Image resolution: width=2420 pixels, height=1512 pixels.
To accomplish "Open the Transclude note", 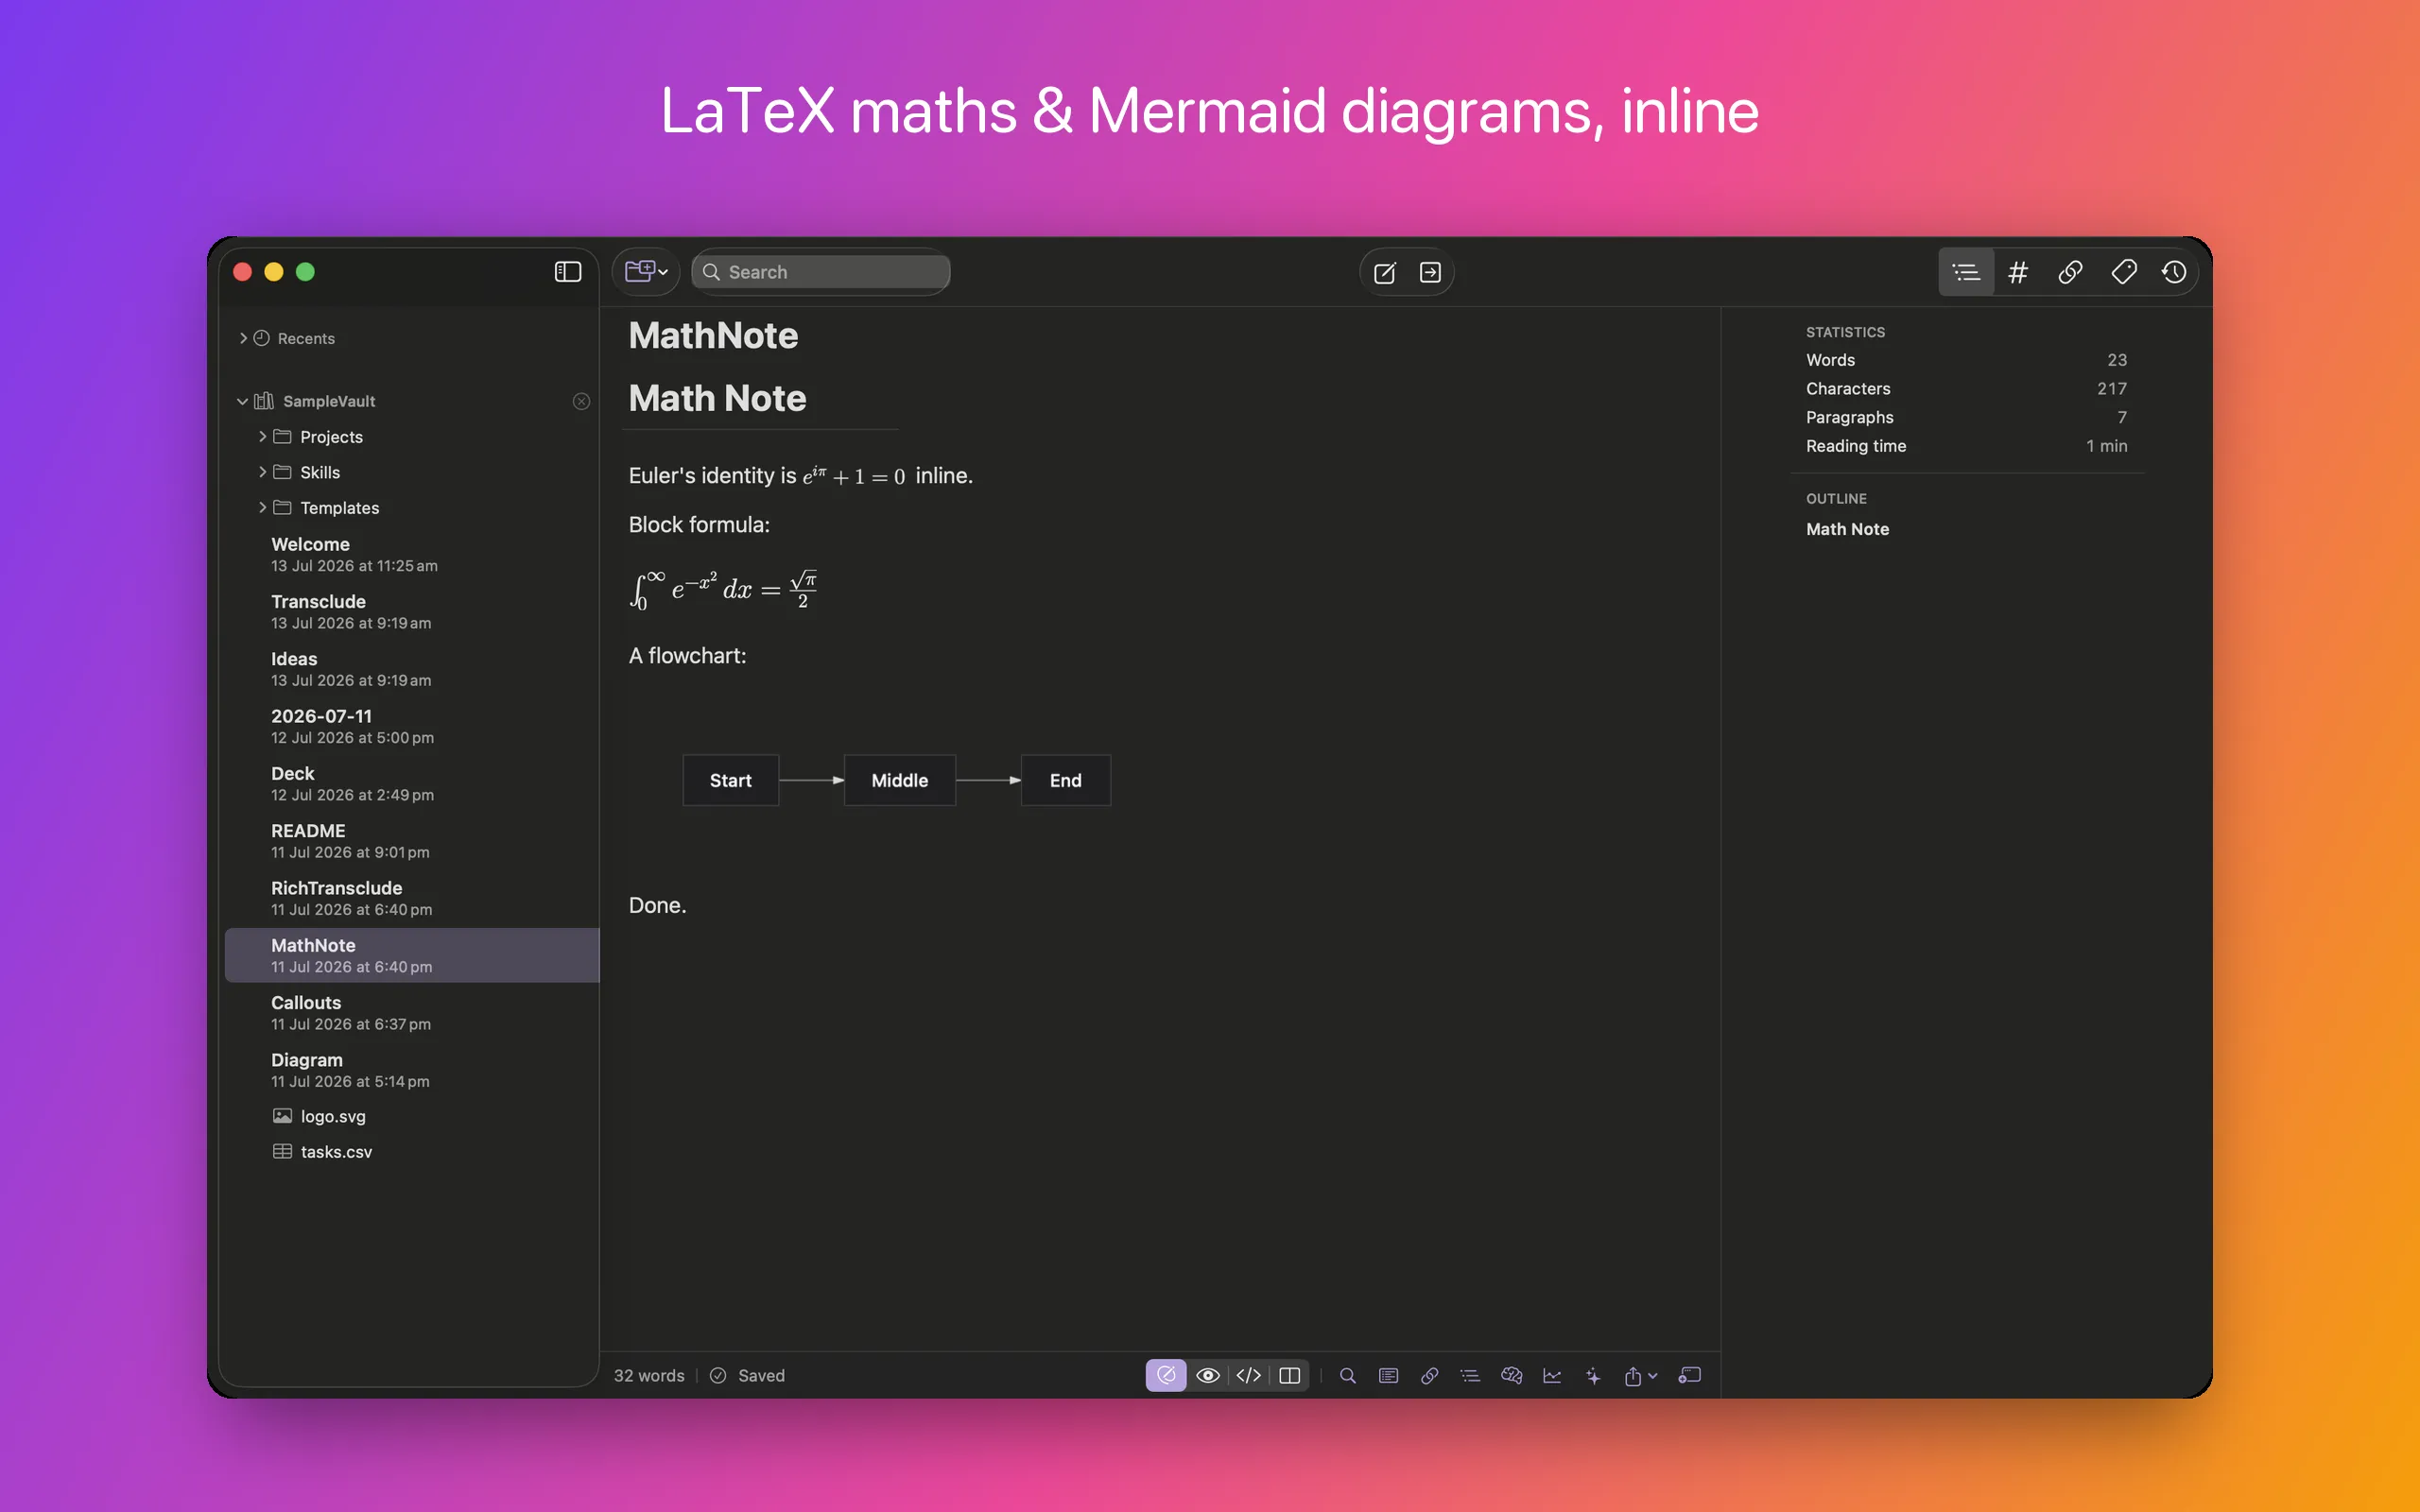I will point(412,611).
